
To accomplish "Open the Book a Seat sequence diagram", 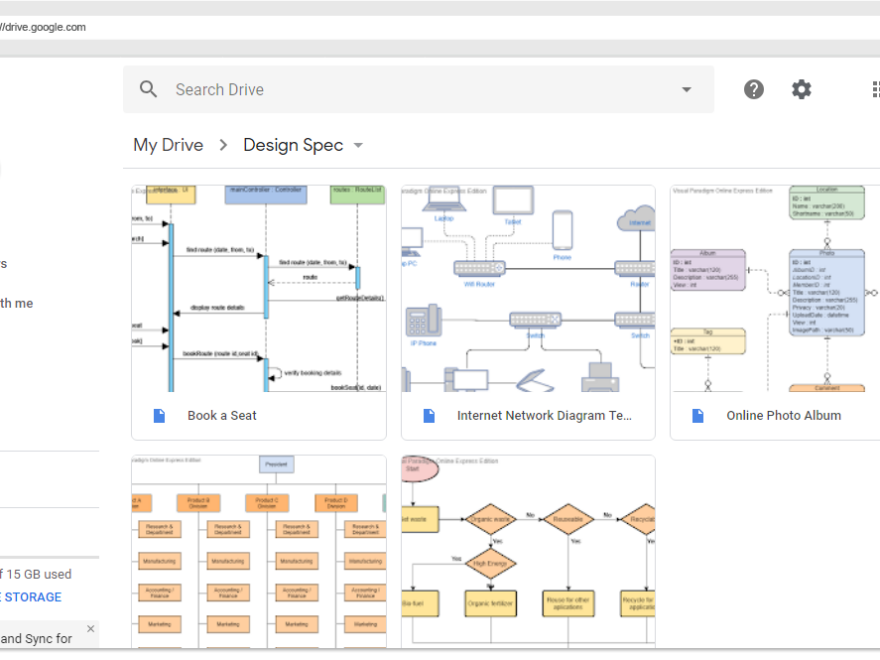I will pos(258,290).
